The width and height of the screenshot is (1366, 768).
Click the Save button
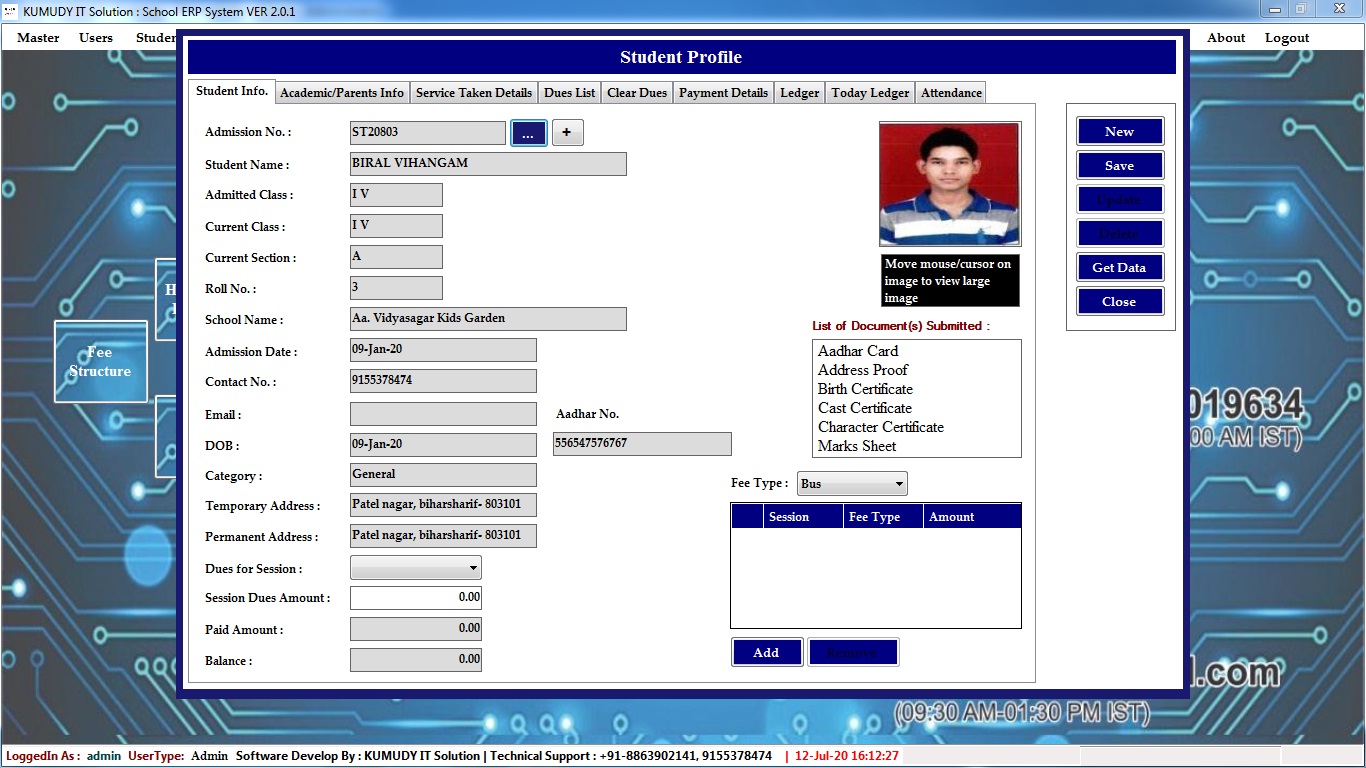1119,166
